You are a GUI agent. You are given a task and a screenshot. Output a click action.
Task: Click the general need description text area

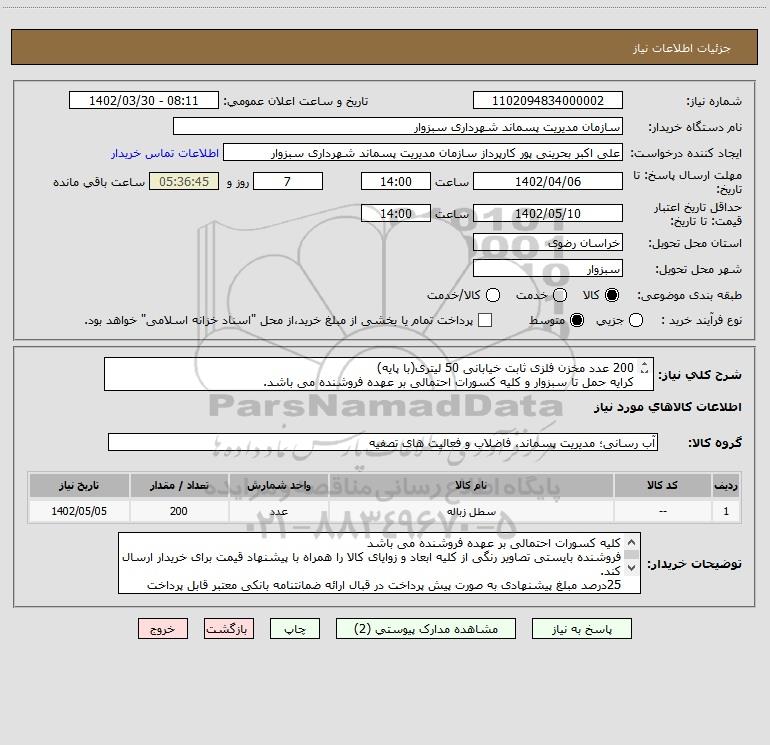pyautogui.click(x=379, y=374)
